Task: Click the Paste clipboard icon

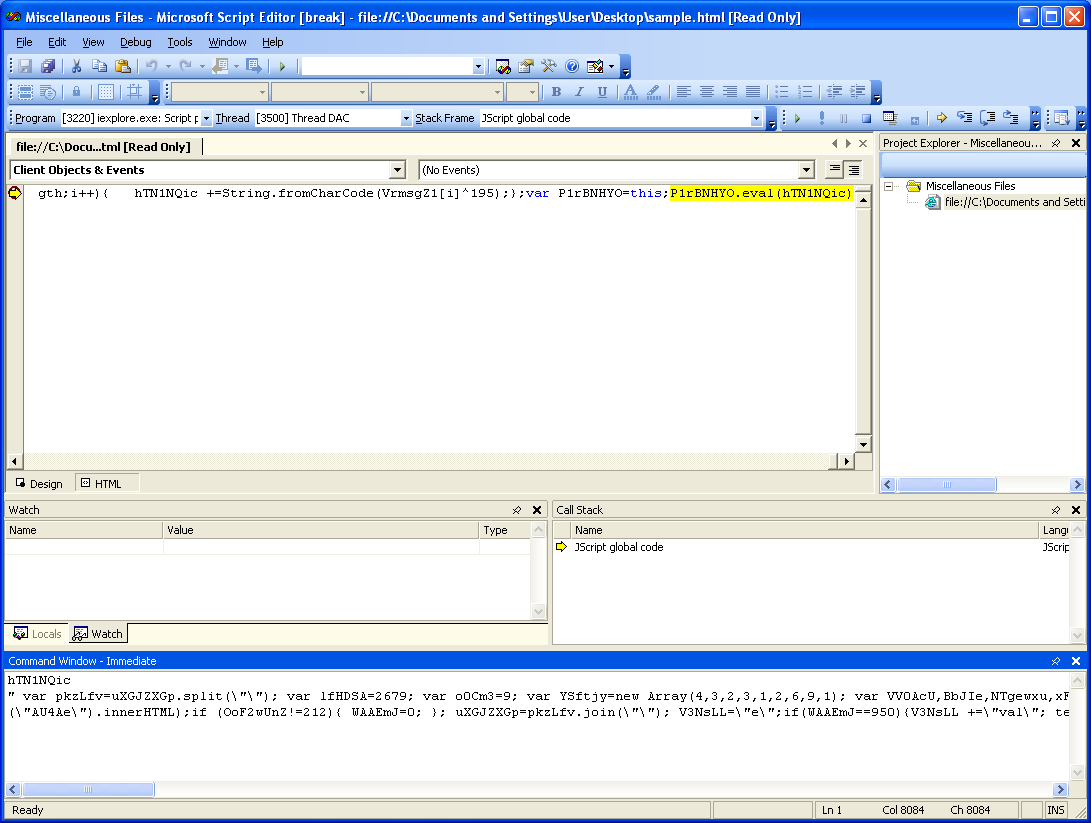Action: tap(122, 66)
